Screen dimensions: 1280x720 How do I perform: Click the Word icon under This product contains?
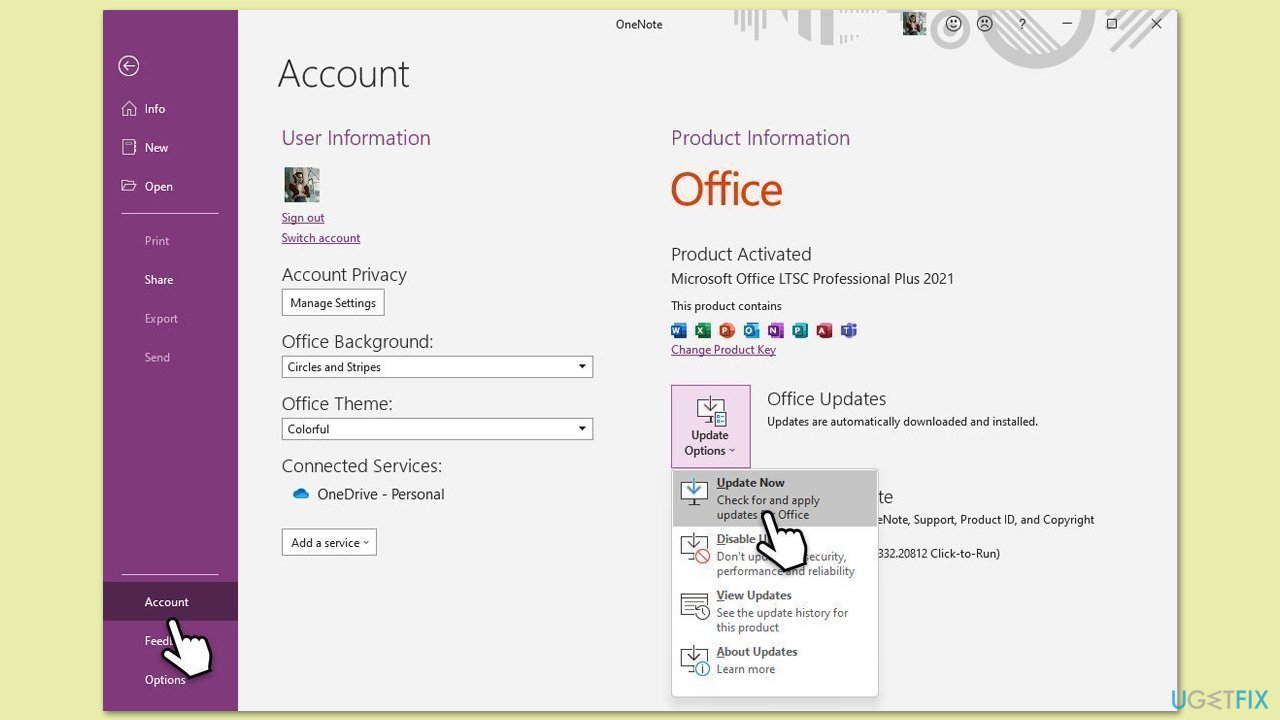pos(678,330)
